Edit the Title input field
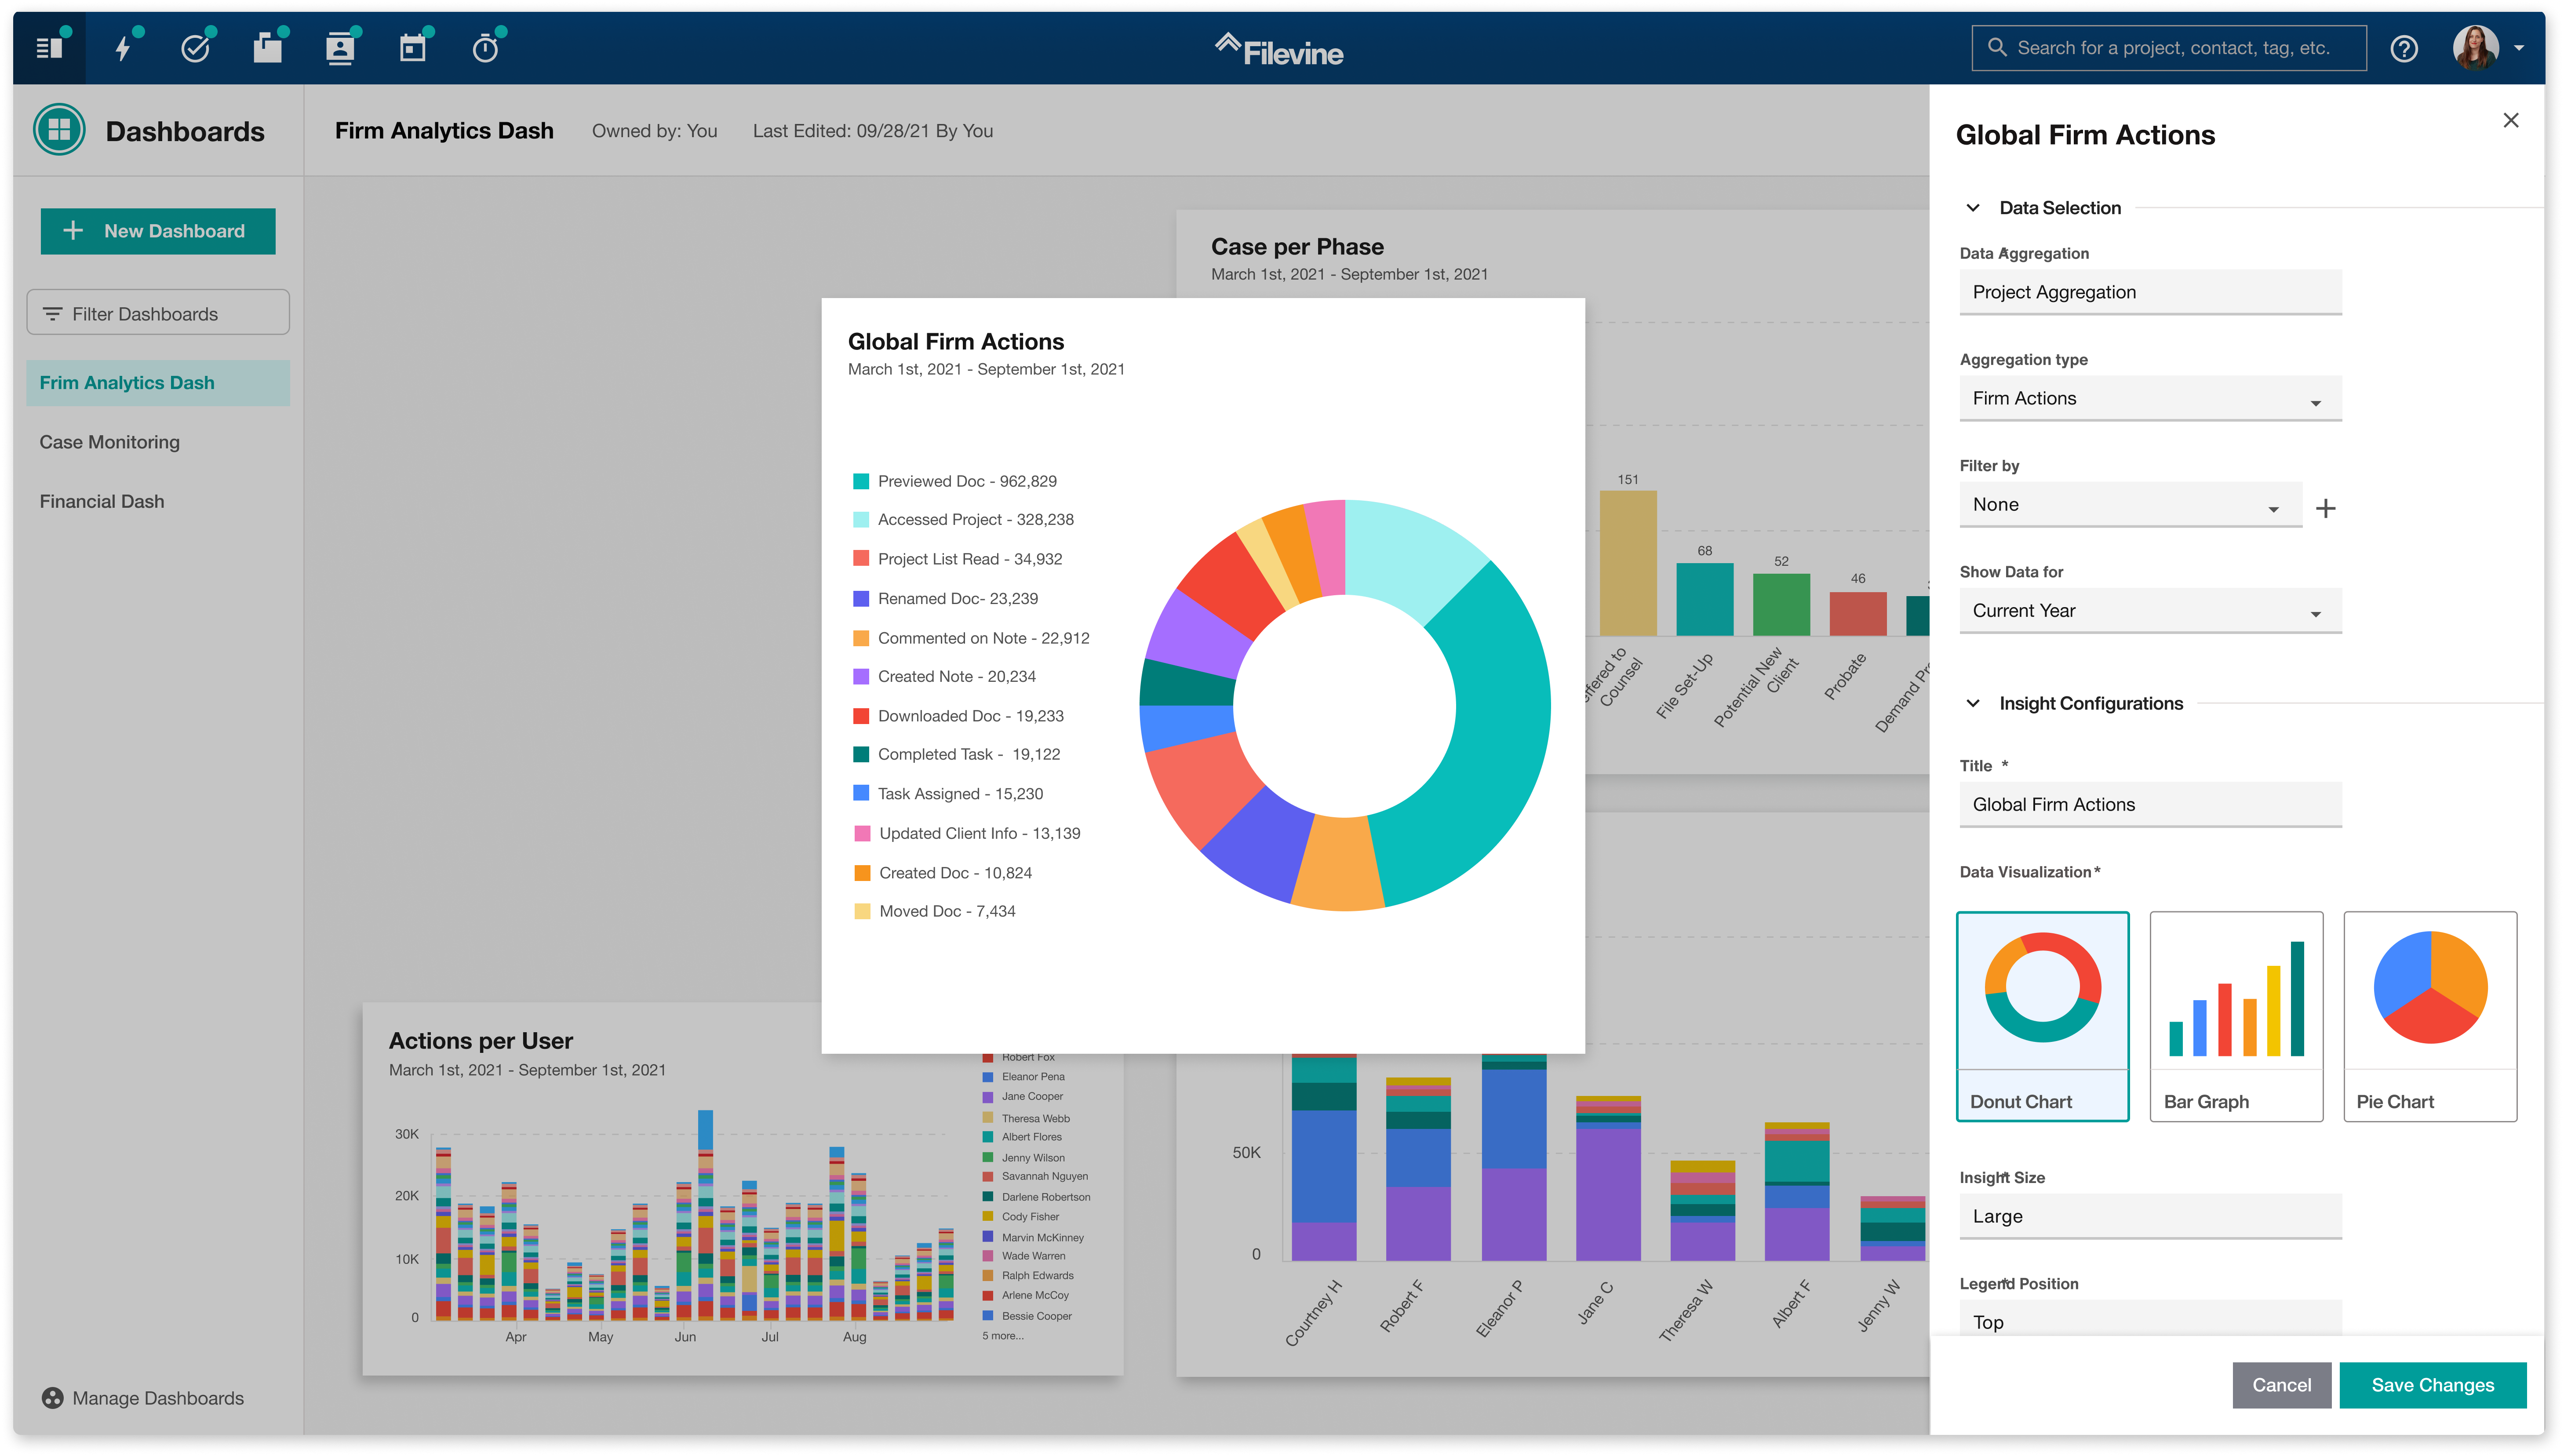The width and height of the screenshot is (2564, 1456). 2151,805
